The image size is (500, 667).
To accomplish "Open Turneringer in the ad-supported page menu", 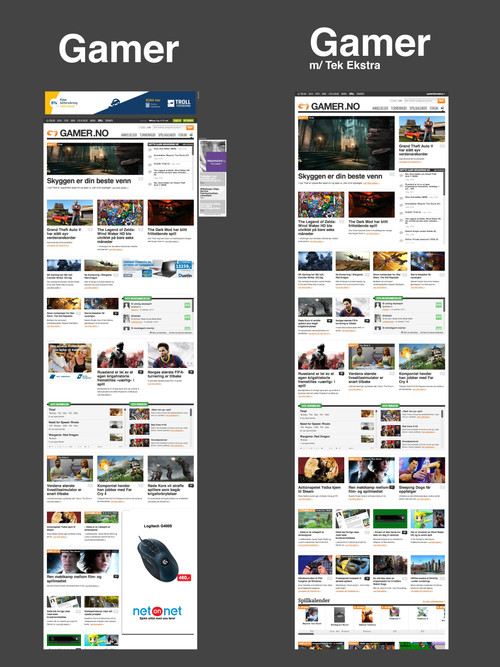I will coord(147,135).
